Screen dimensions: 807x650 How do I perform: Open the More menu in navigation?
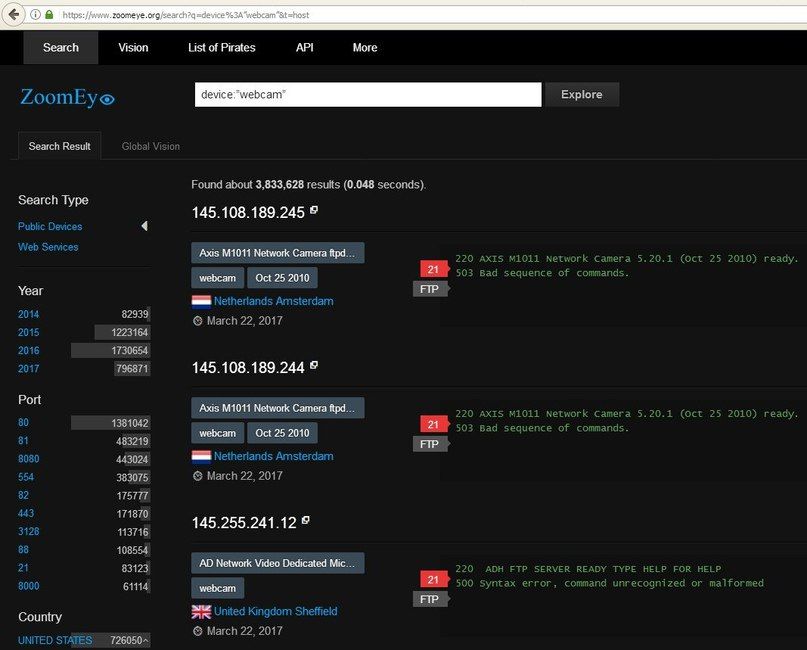click(x=365, y=47)
